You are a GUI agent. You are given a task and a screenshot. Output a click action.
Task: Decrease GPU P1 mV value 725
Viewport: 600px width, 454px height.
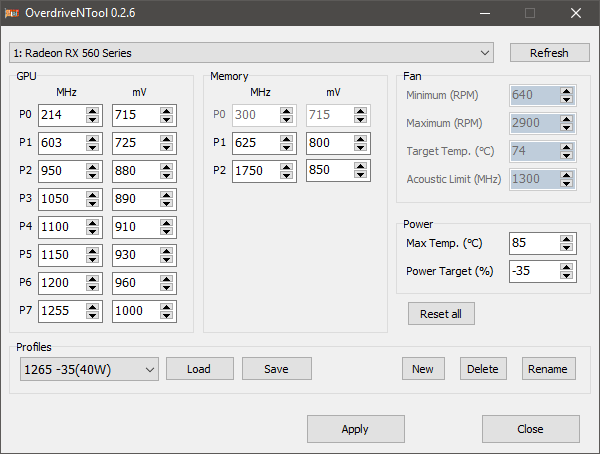tap(166, 147)
